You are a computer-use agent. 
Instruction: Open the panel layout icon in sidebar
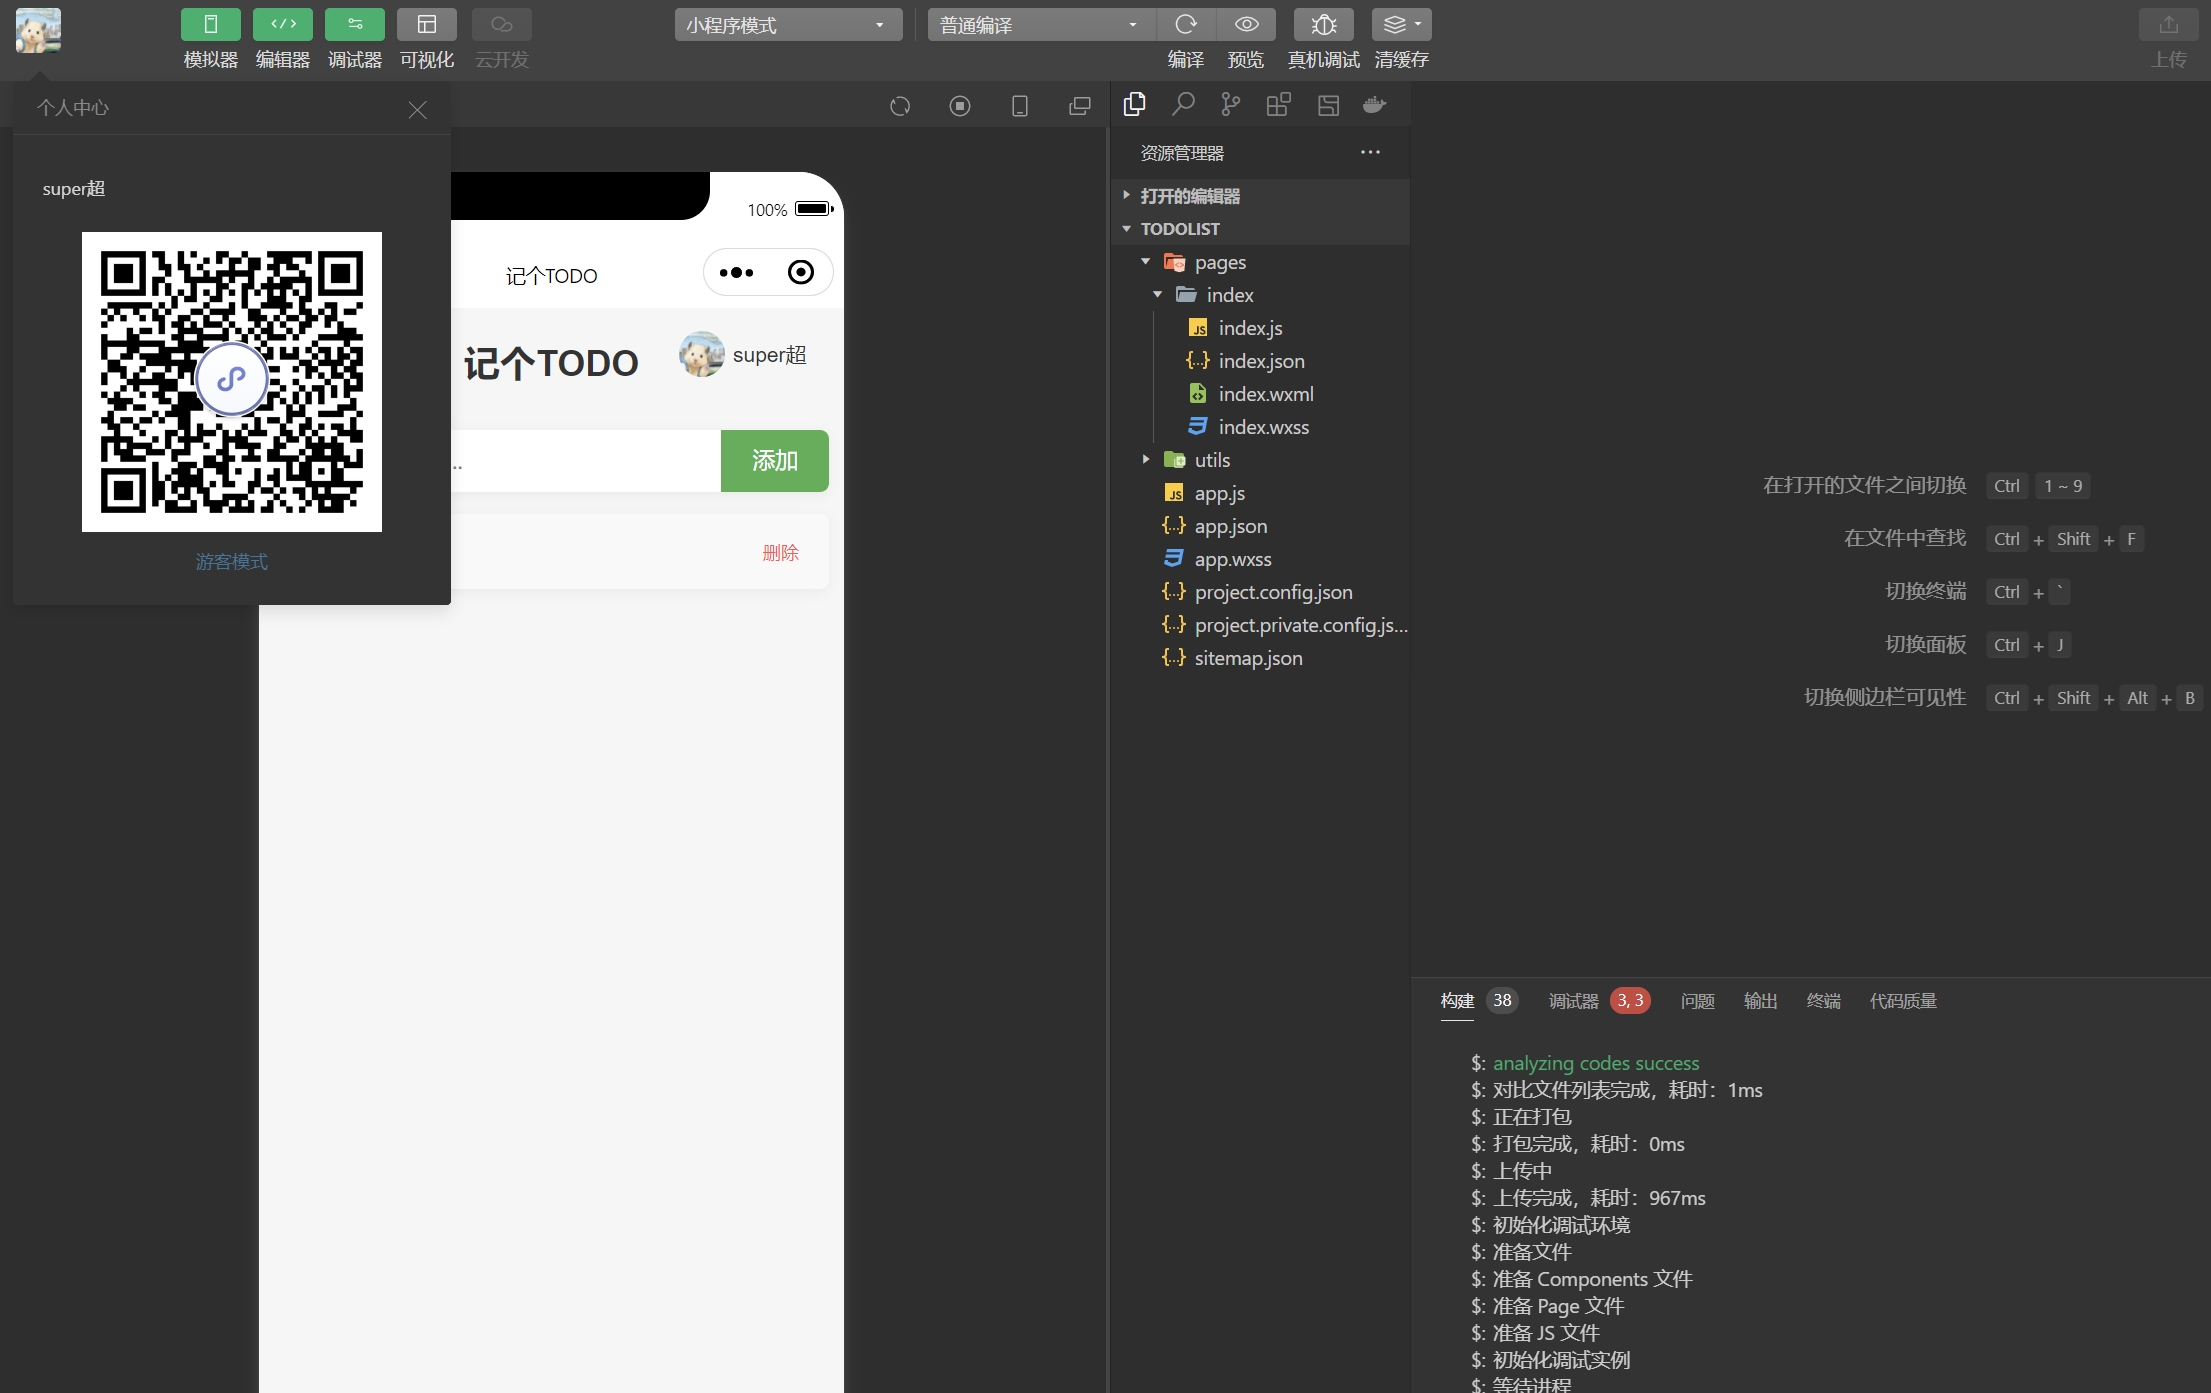click(x=1328, y=104)
